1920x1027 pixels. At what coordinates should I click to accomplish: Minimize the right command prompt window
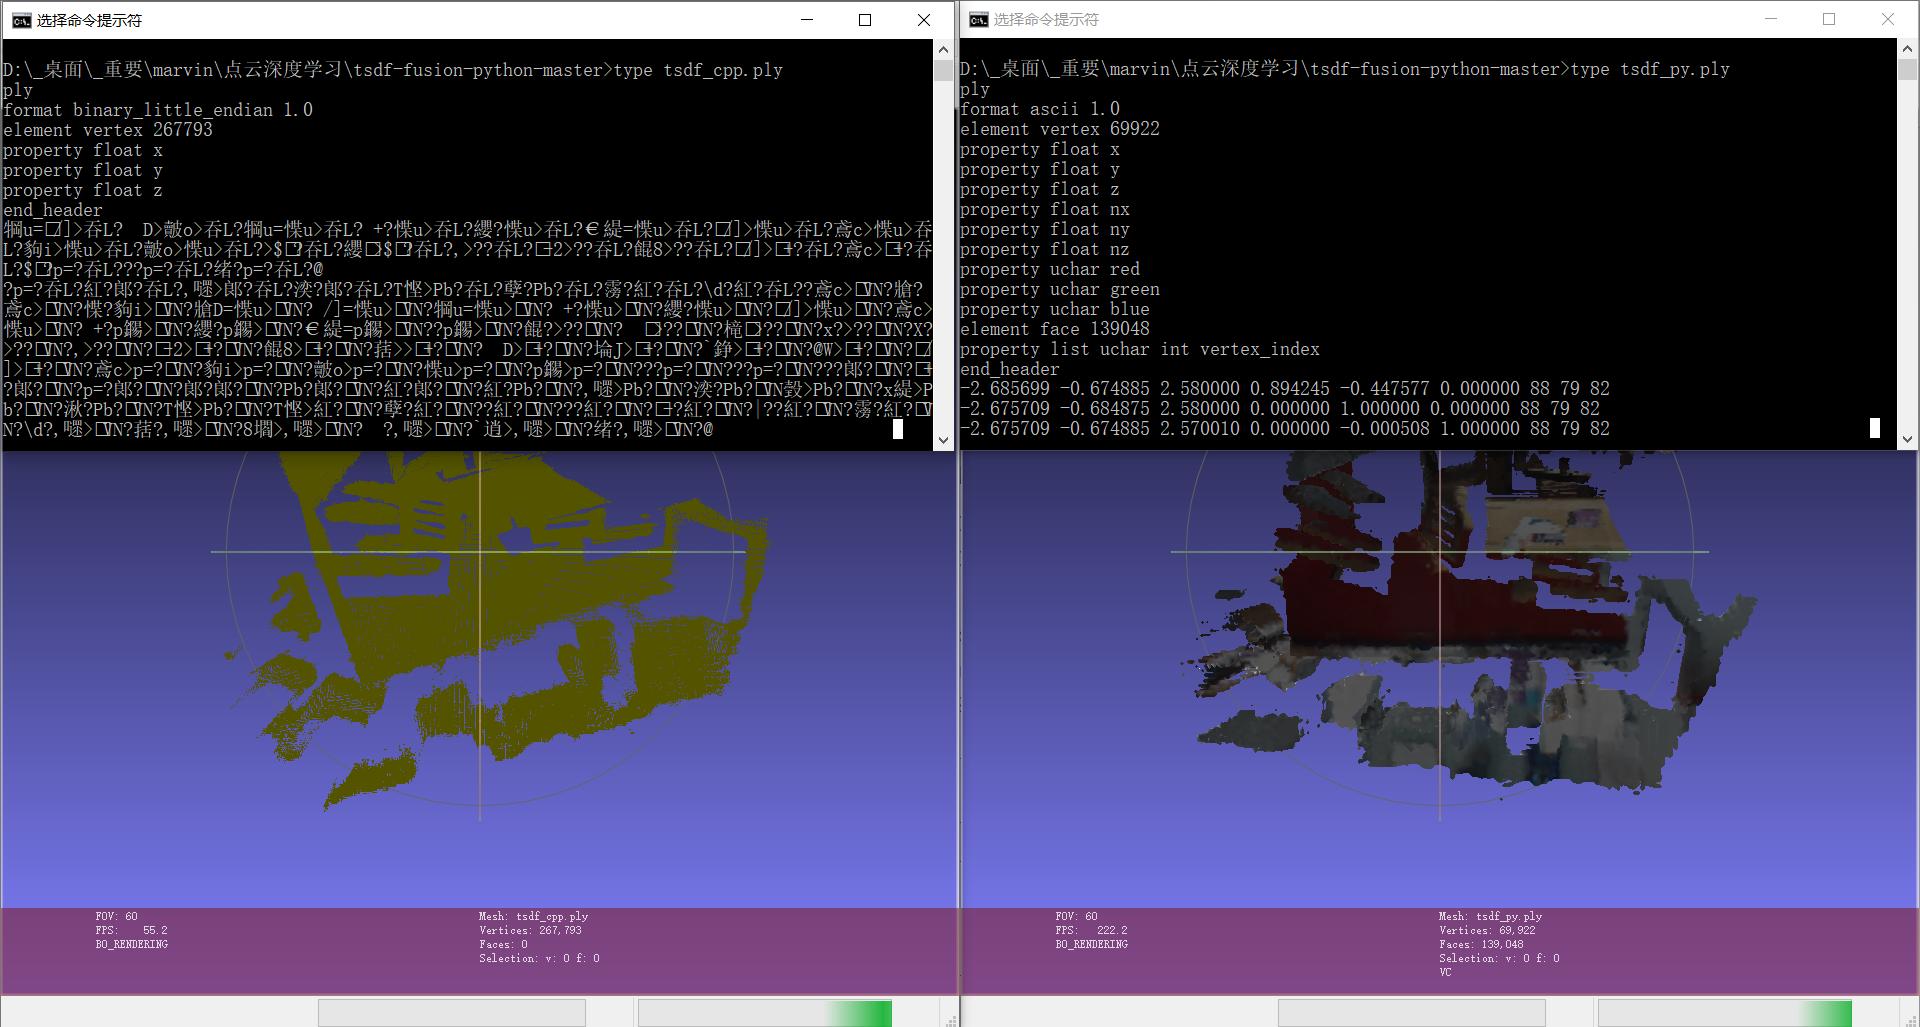(x=1771, y=20)
